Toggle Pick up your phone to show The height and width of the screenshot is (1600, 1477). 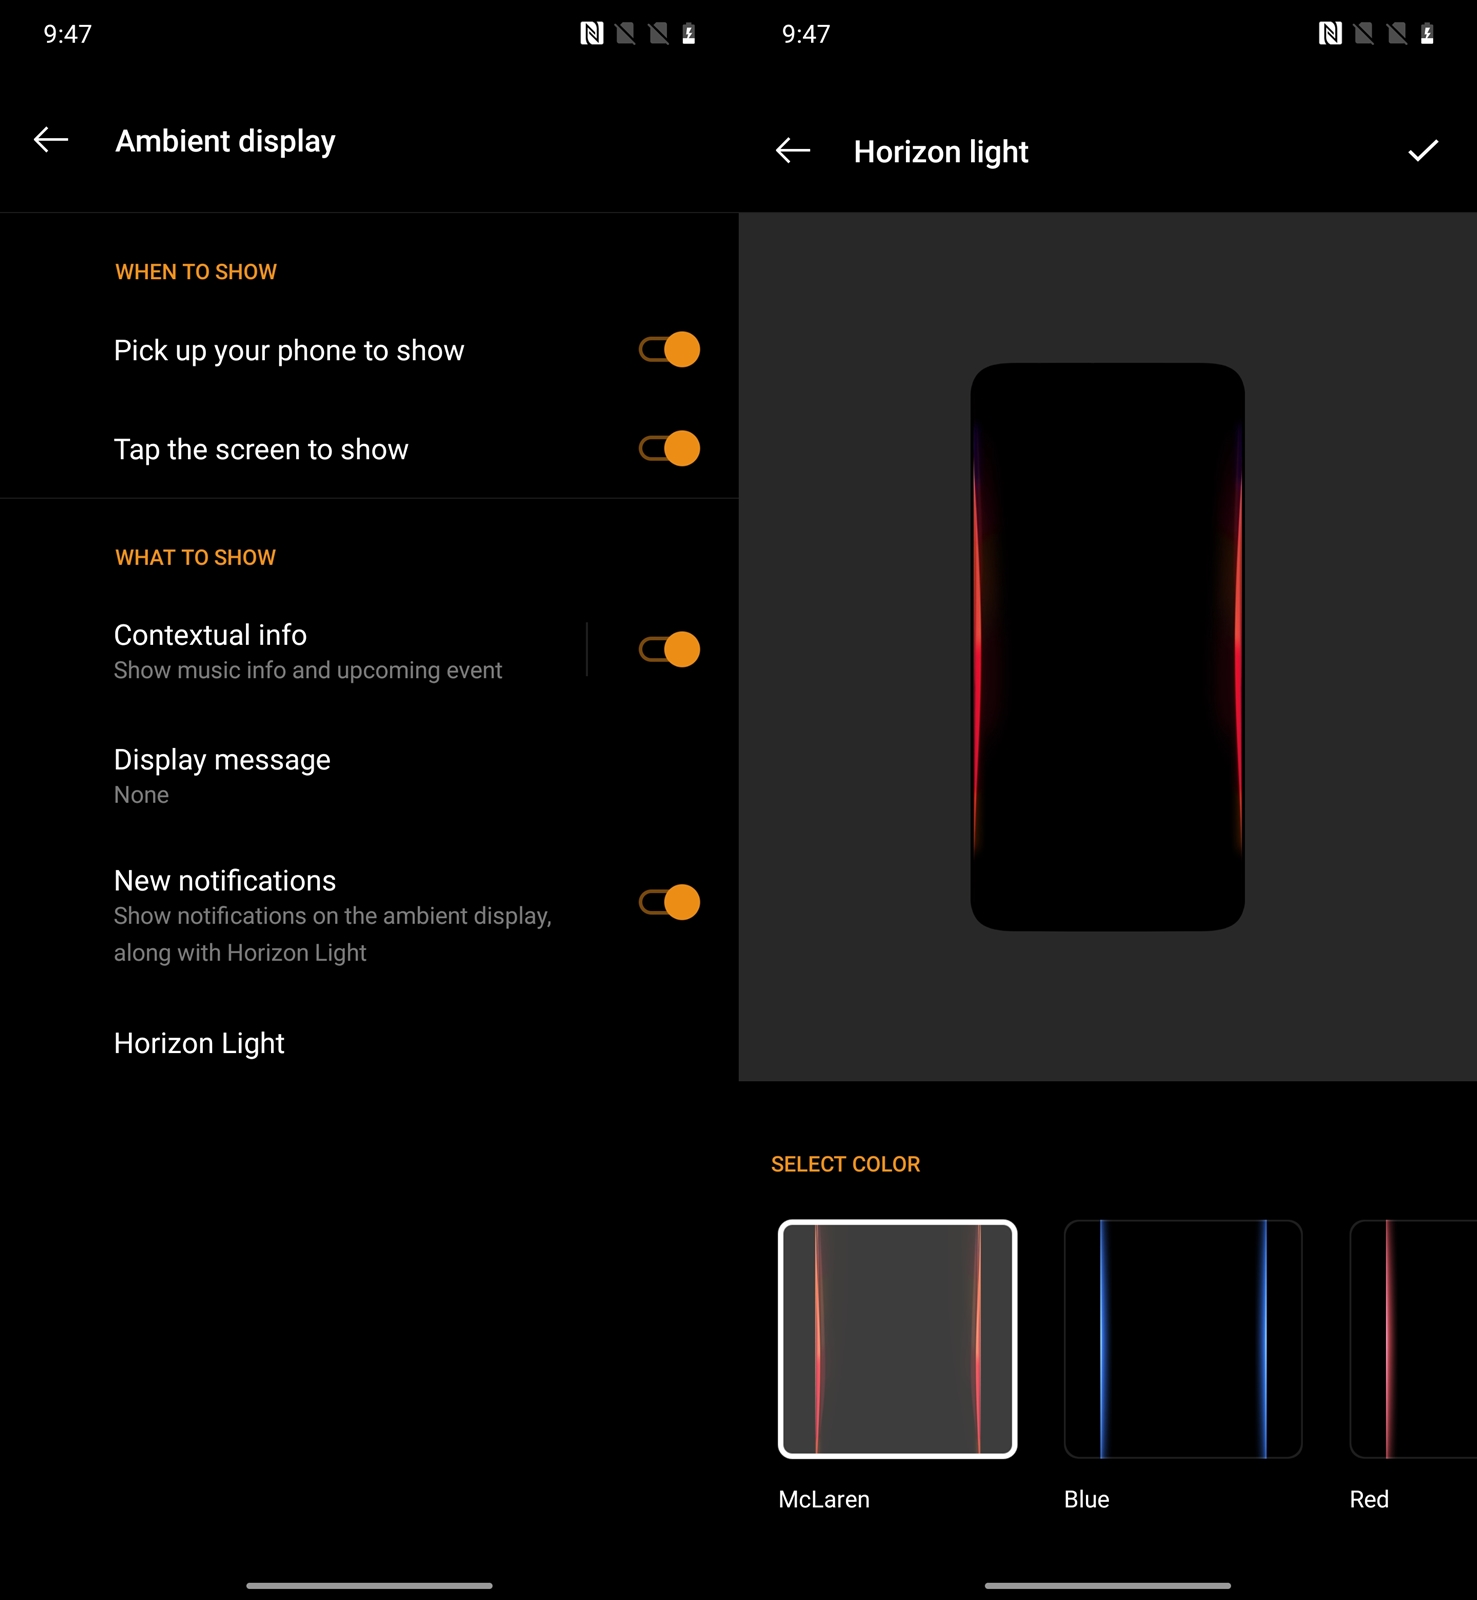[669, 350]
